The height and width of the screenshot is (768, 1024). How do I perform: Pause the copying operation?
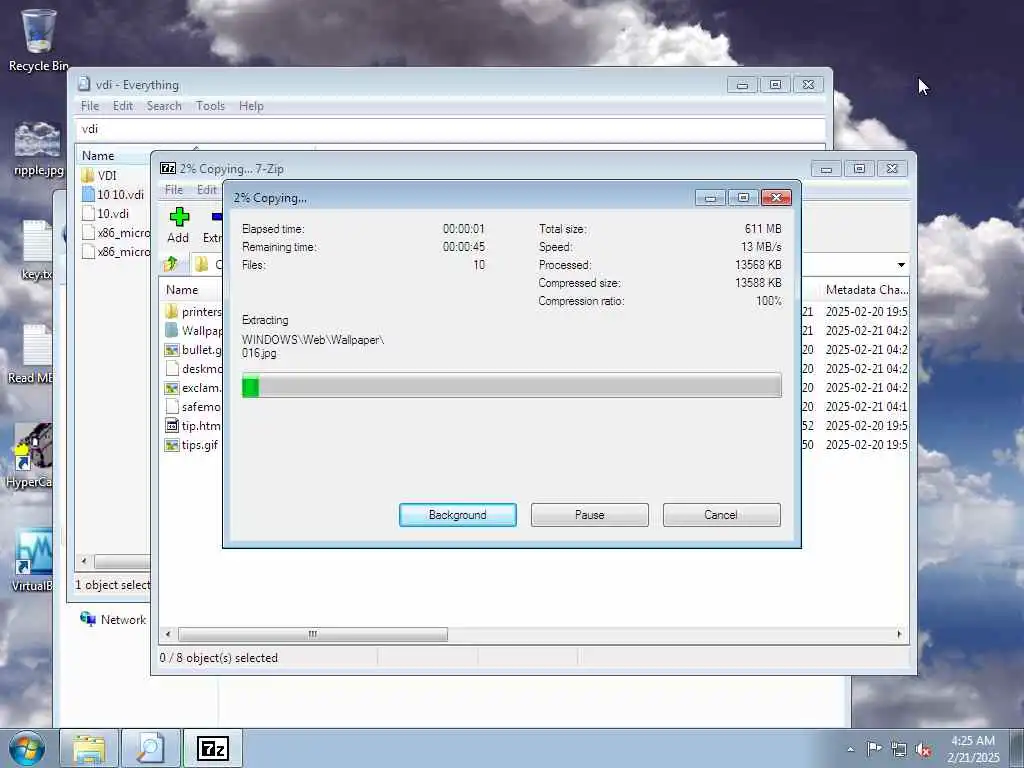(x=590, y=515)
